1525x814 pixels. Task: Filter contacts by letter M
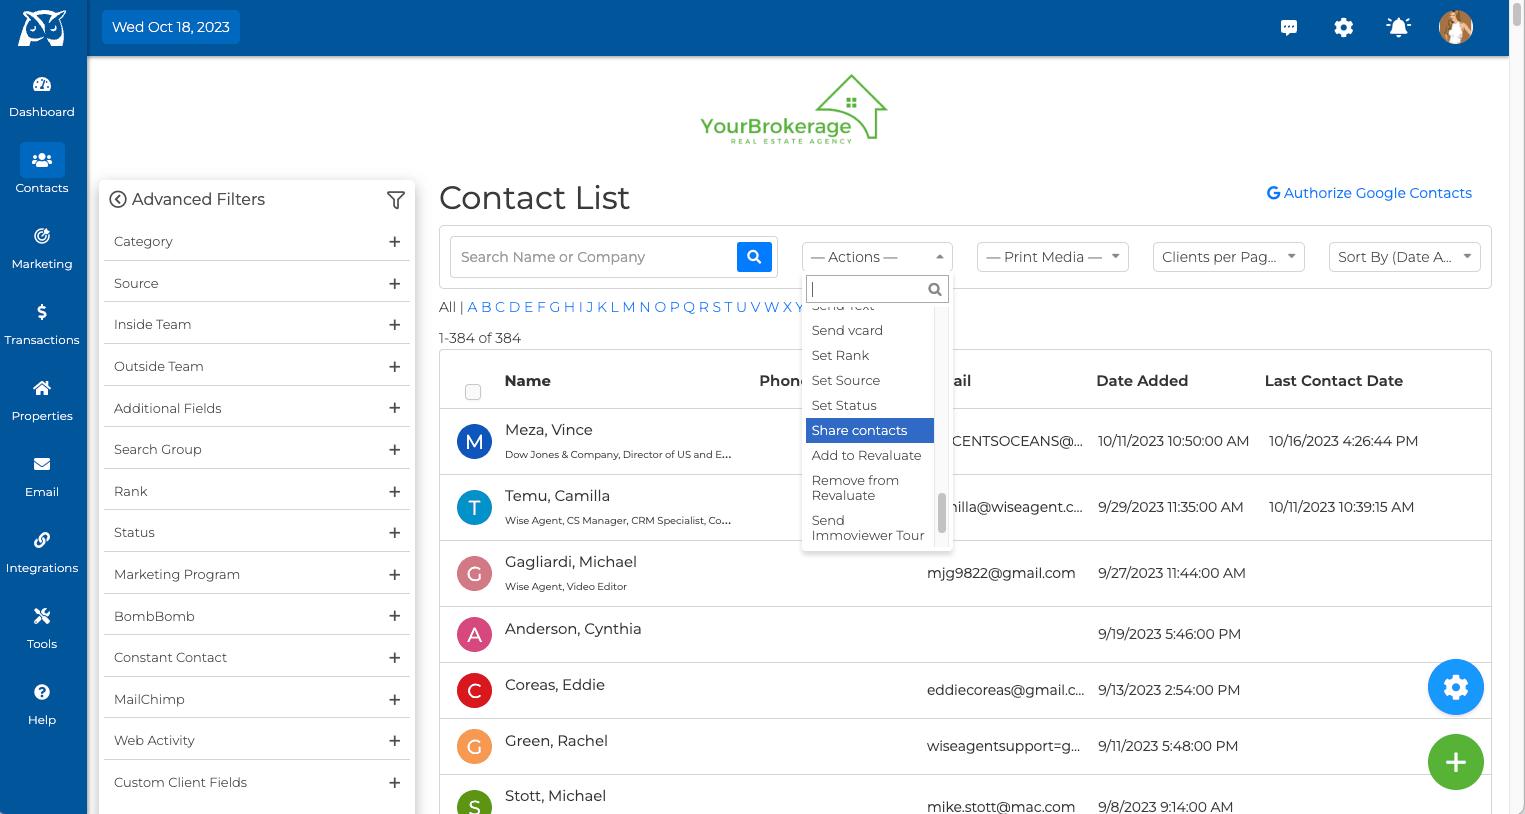pyautogui.click(x=629, y=307)
